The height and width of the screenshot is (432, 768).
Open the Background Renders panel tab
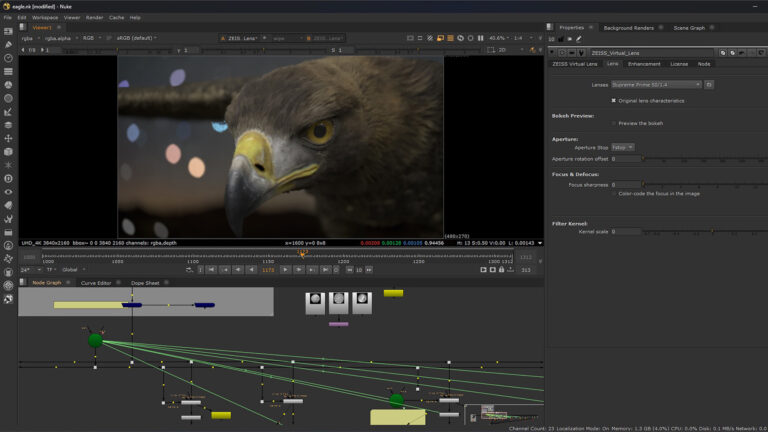pyautogui.click(x=629, y=27)
